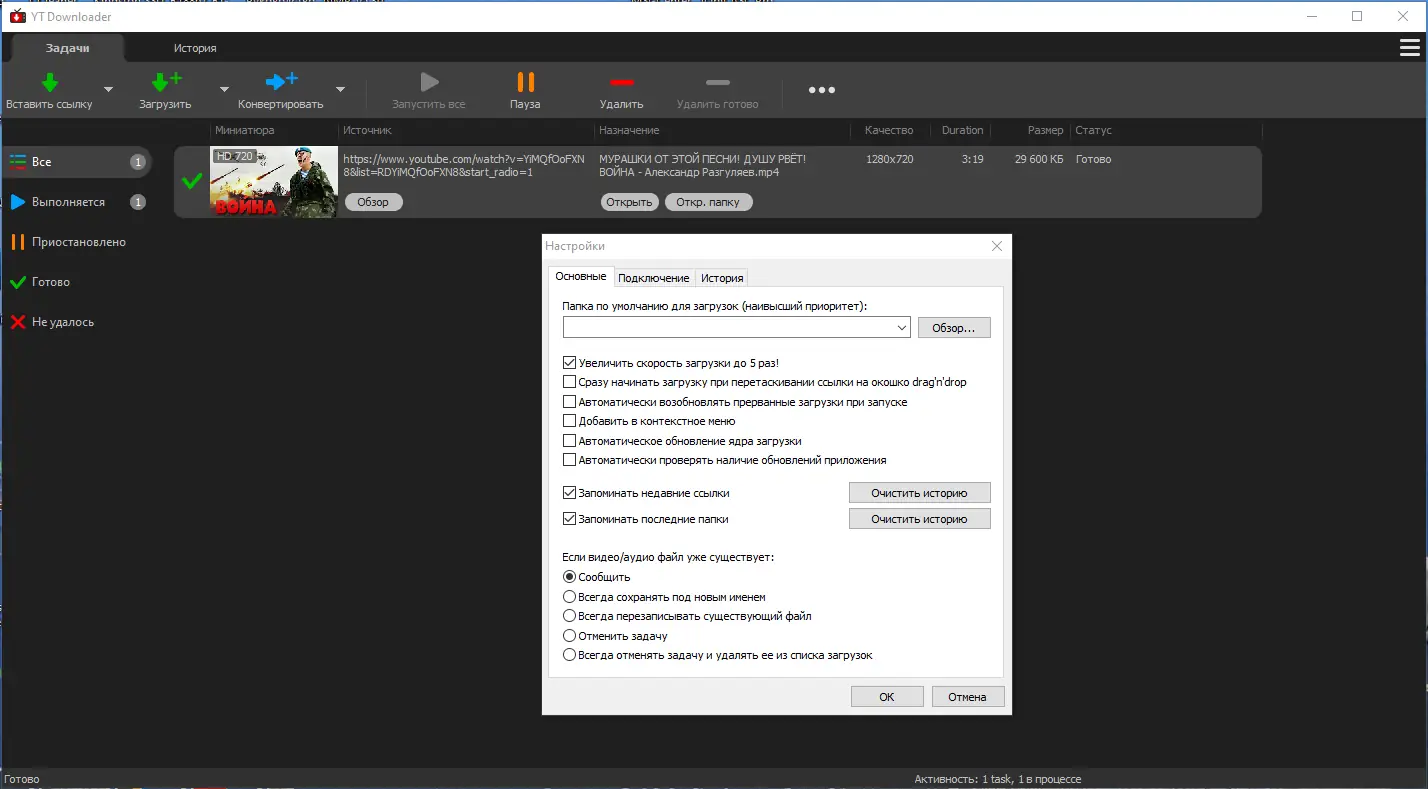Switch to the Подключение settings tab

654,277
